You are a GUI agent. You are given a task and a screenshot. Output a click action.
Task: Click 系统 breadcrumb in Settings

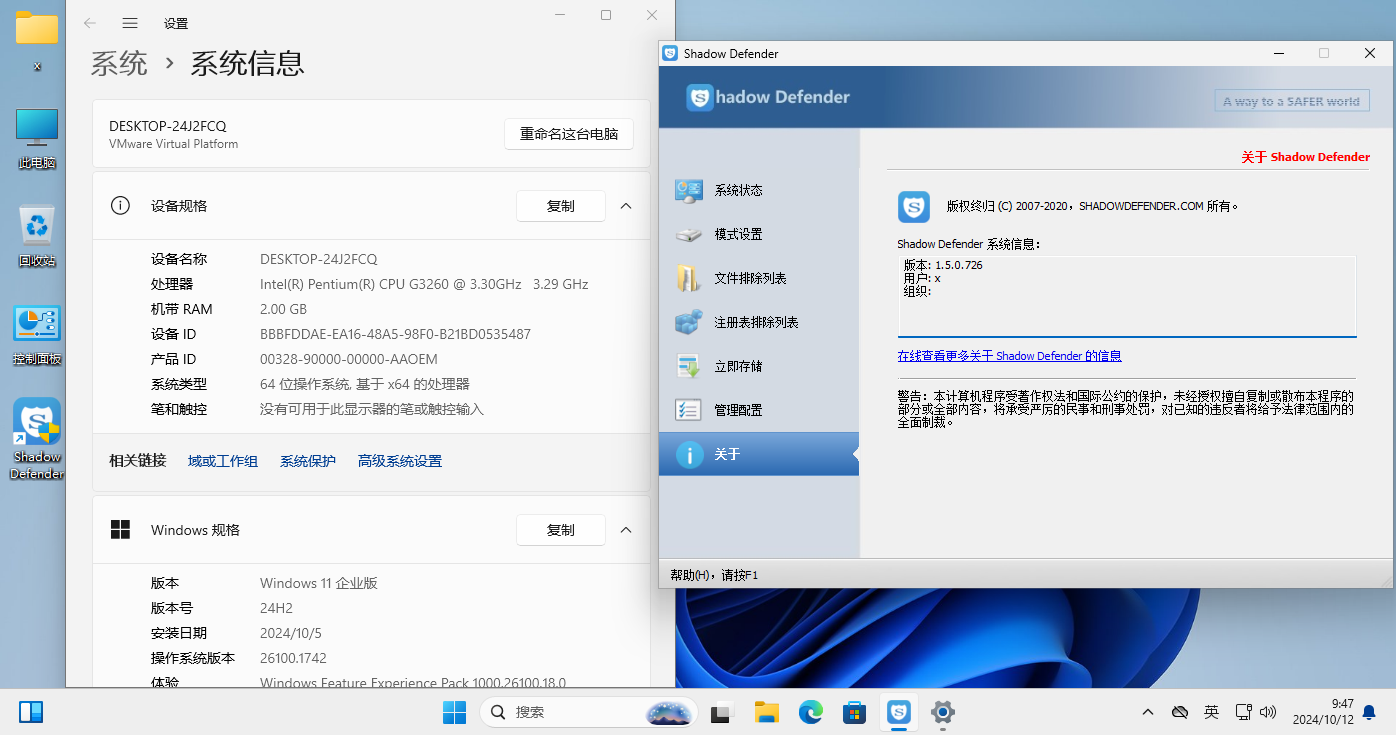pos(119,64)
